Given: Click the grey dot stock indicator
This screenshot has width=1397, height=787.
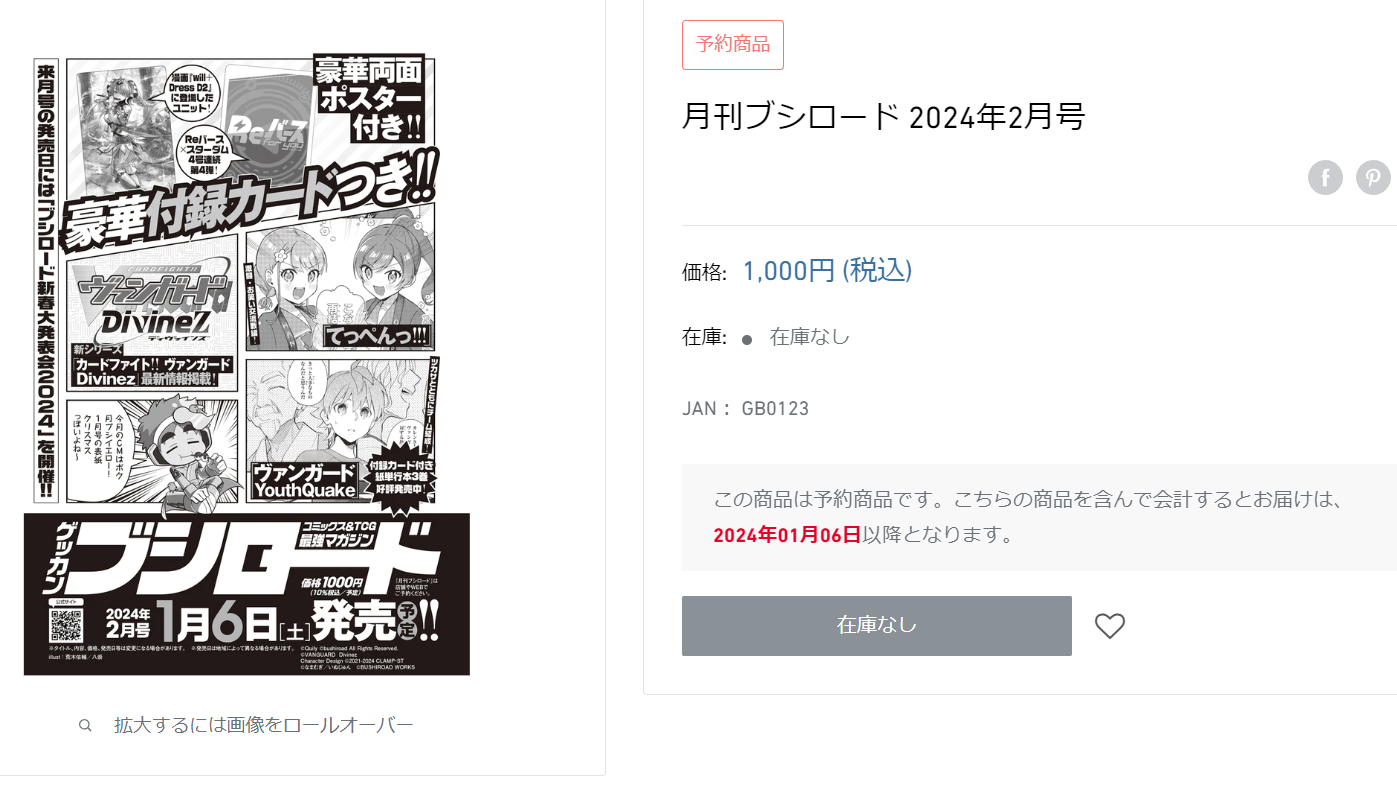Looking at the screenshot, I should click(747, 339).
